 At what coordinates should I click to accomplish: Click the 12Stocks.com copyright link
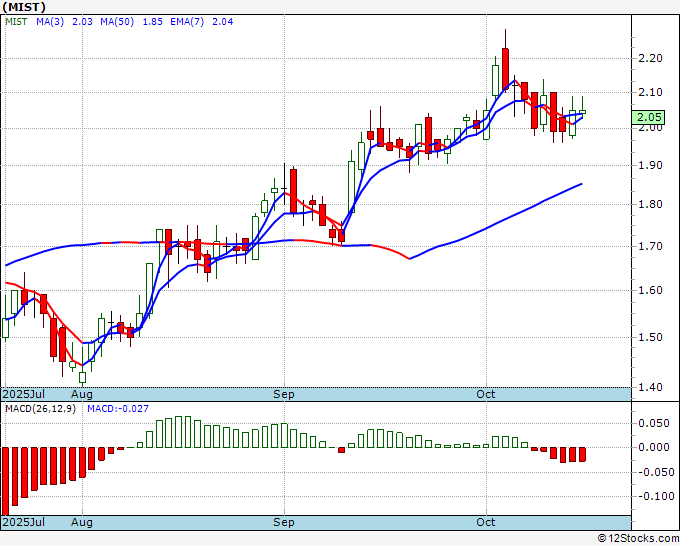pos(638,539)
